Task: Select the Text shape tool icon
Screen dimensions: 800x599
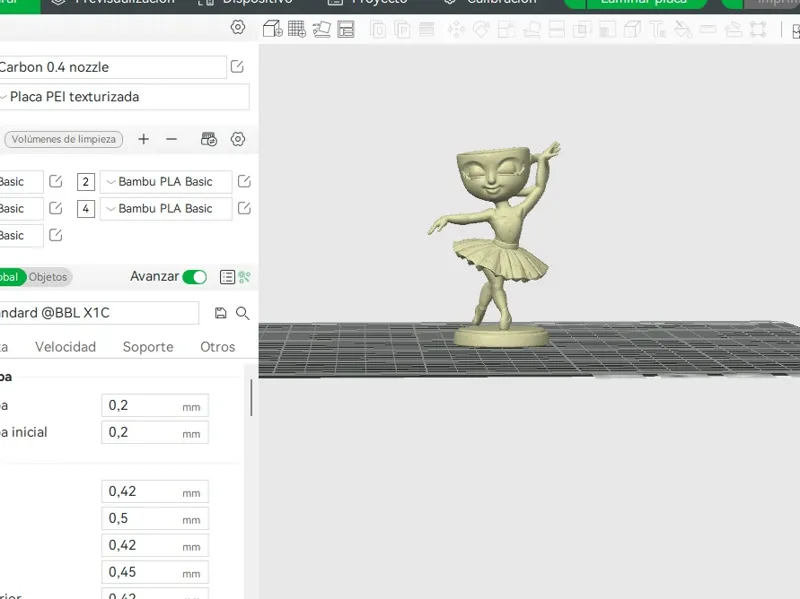Action: click(657, 30)
